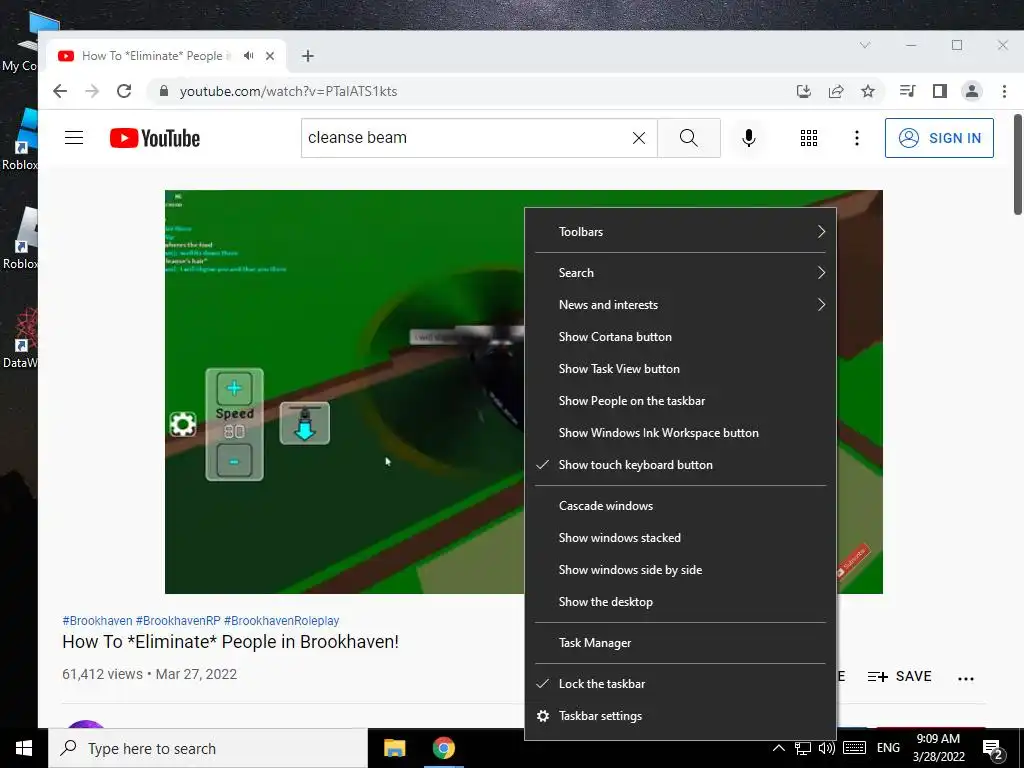Screen dimensions: 1024x768
Task: Reload the YouTube page
Action: coord(124,91)
